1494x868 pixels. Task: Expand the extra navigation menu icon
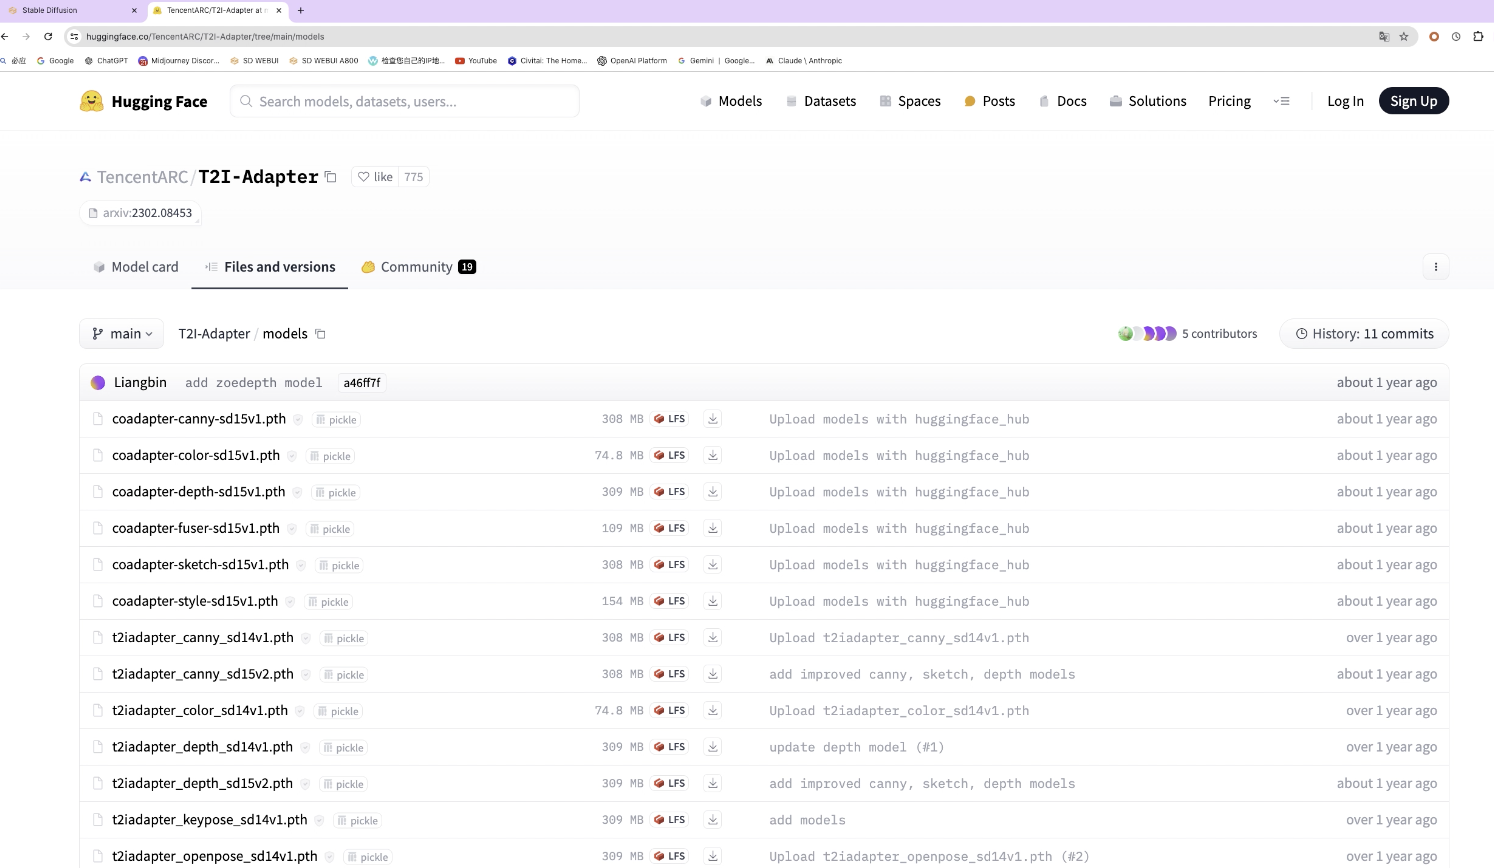coord(1281,101)
